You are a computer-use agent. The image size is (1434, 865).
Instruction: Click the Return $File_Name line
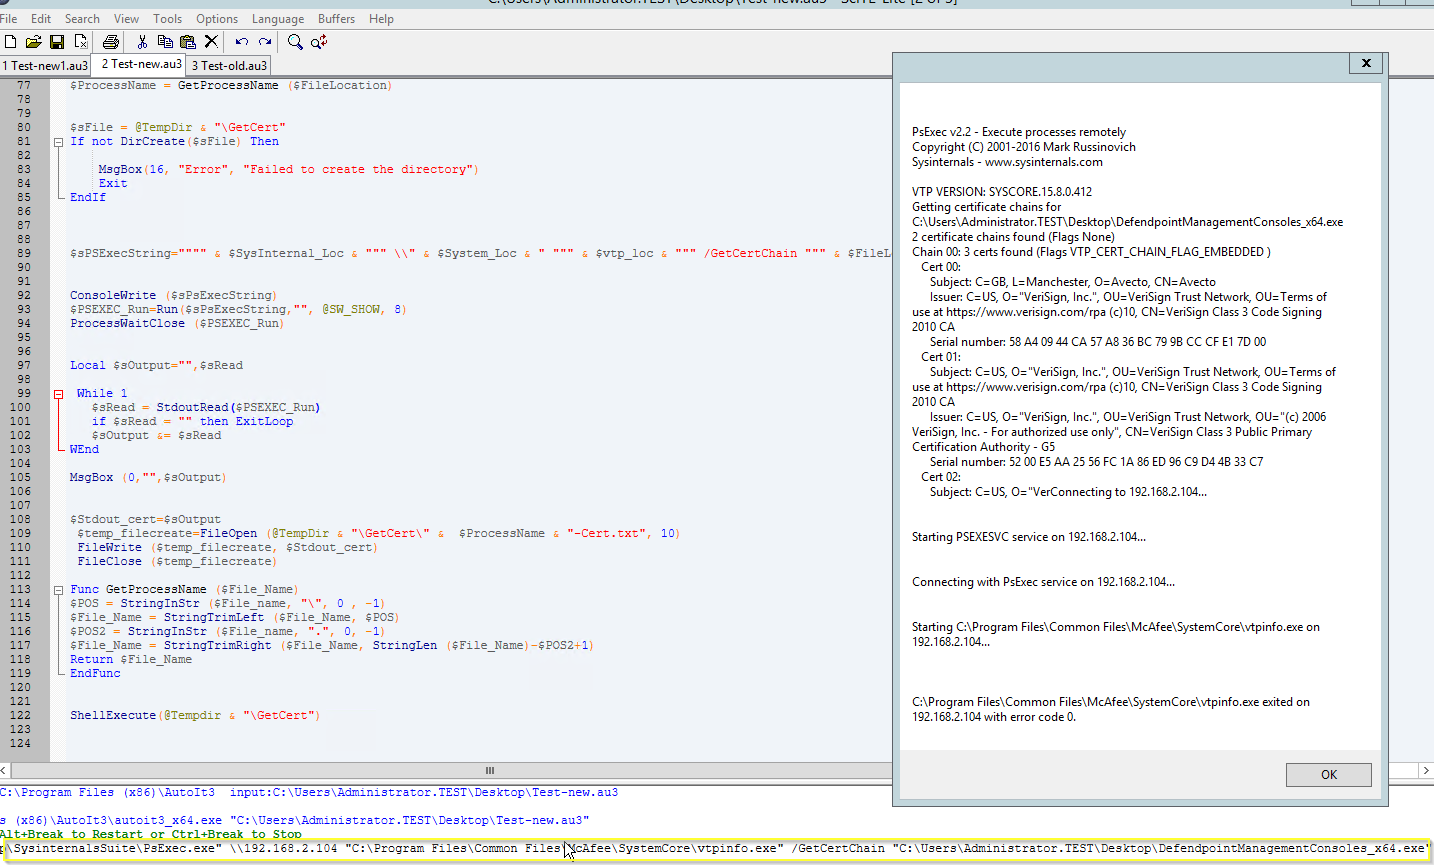[131, 660]
